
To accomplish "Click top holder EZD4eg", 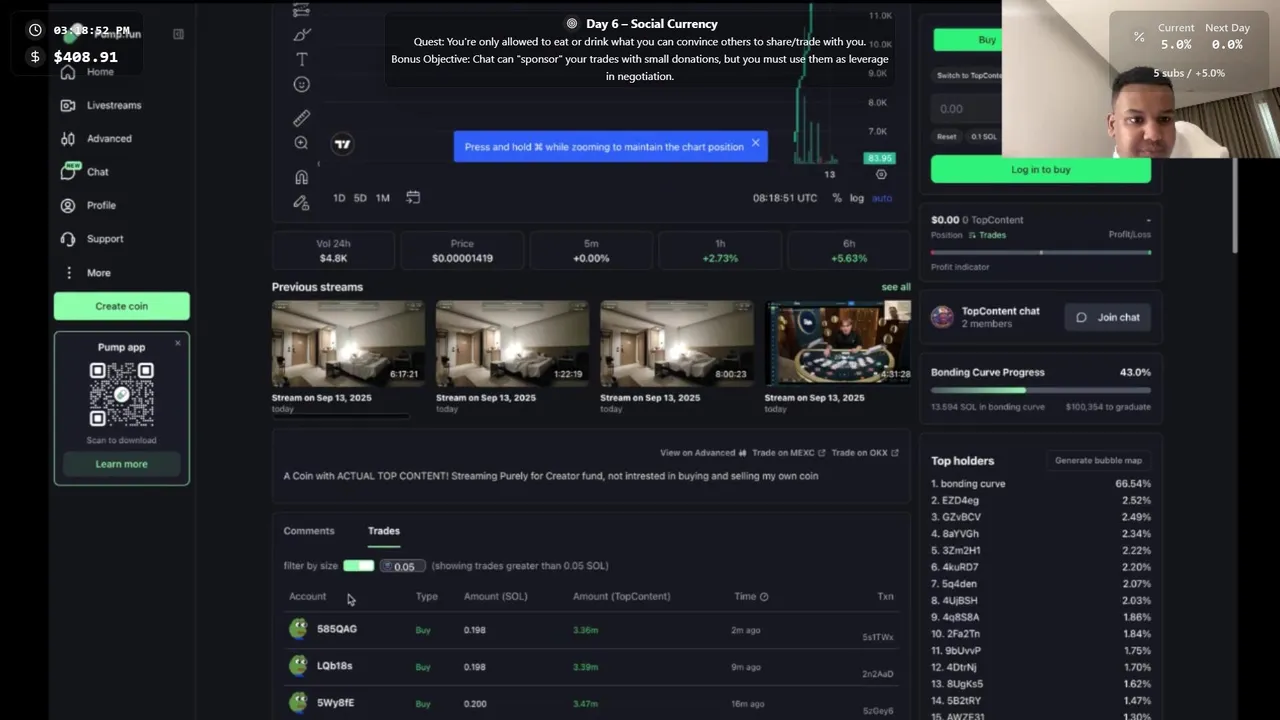I will (960, 500).
